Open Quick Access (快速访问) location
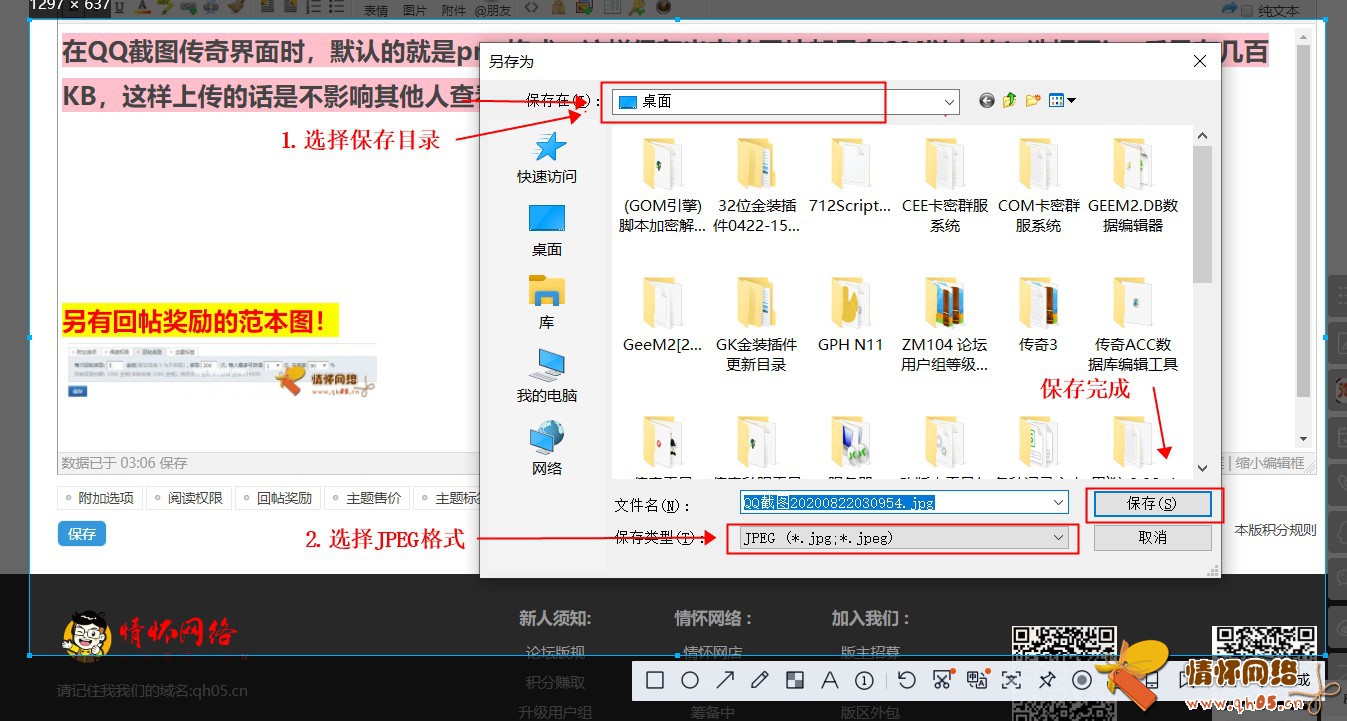Viewport: 1347px width, 721px height. coord(547,159)
